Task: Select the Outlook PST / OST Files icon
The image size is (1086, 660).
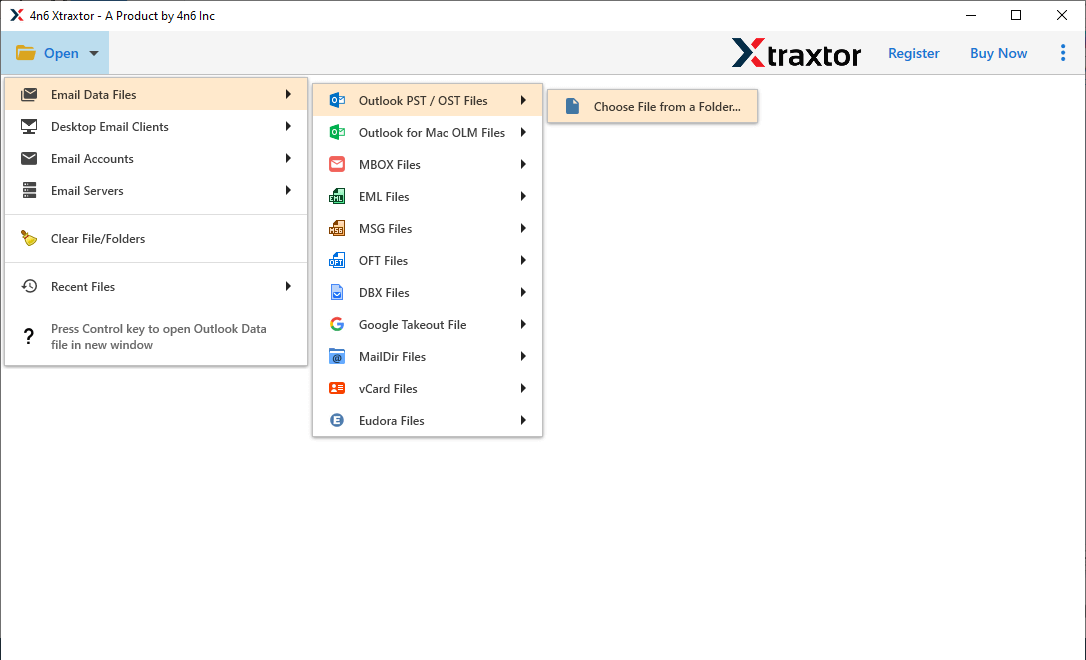Action: (x=337, y=100)
